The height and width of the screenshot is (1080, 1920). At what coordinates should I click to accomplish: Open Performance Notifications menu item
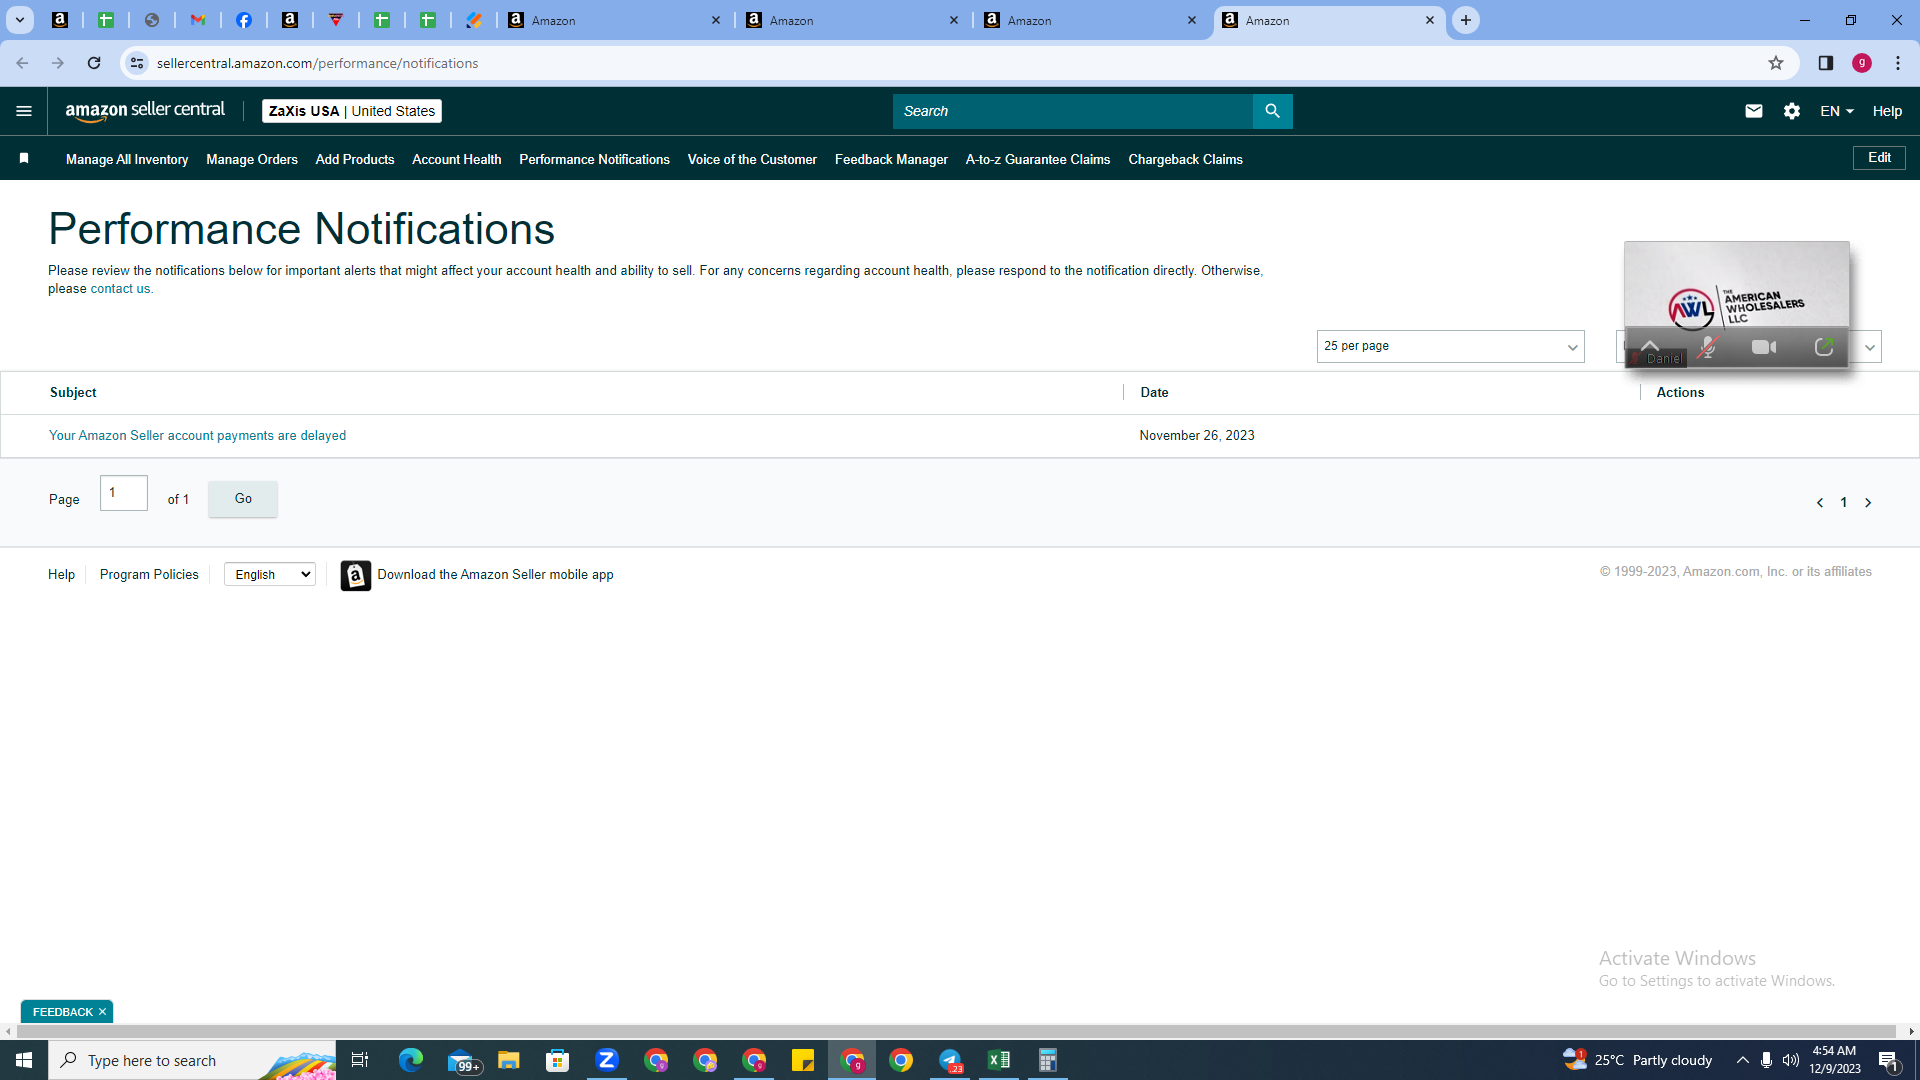pos(594,159)
